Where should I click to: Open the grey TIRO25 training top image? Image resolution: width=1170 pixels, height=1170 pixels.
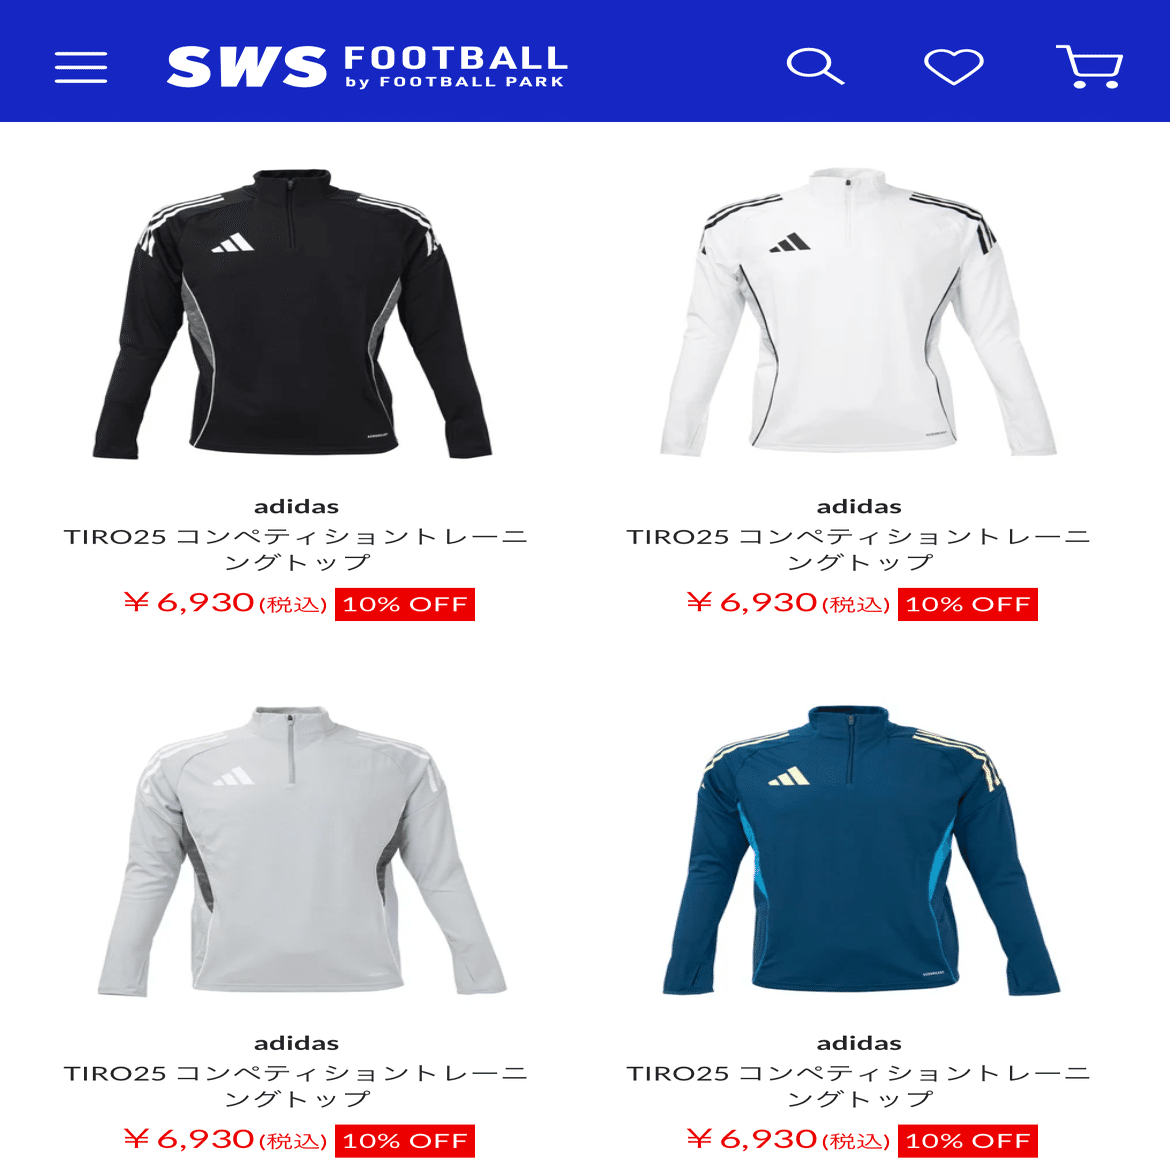coord(301,851)
